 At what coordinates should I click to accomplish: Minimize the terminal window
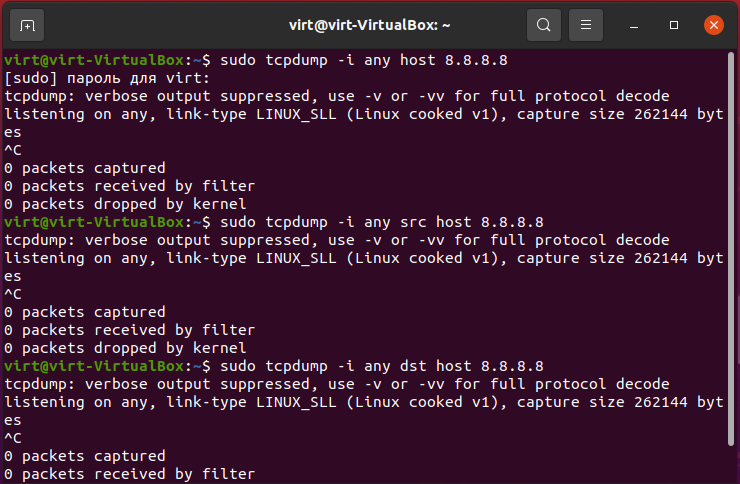coord(634,25)
